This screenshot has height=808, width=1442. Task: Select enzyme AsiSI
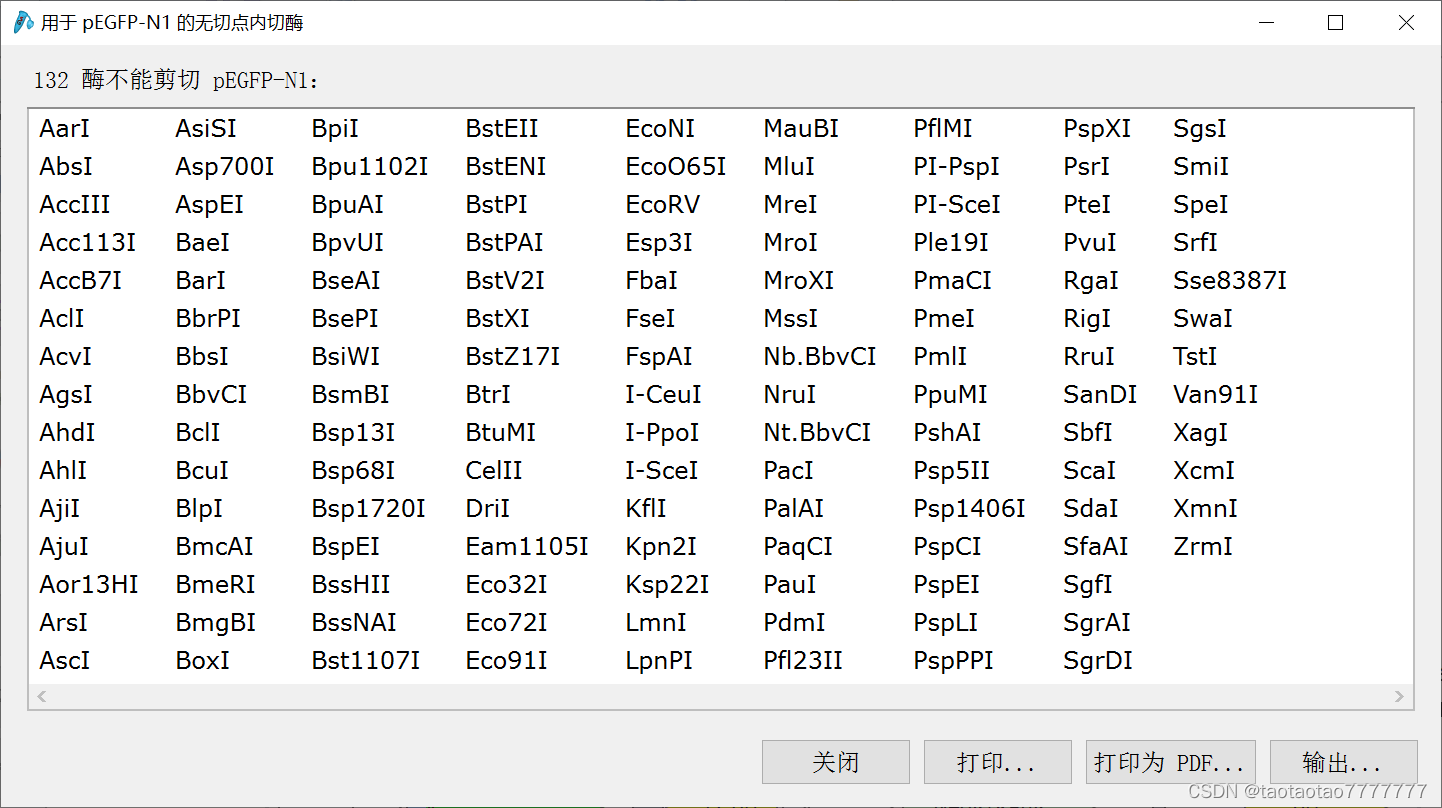click(206, 129)
